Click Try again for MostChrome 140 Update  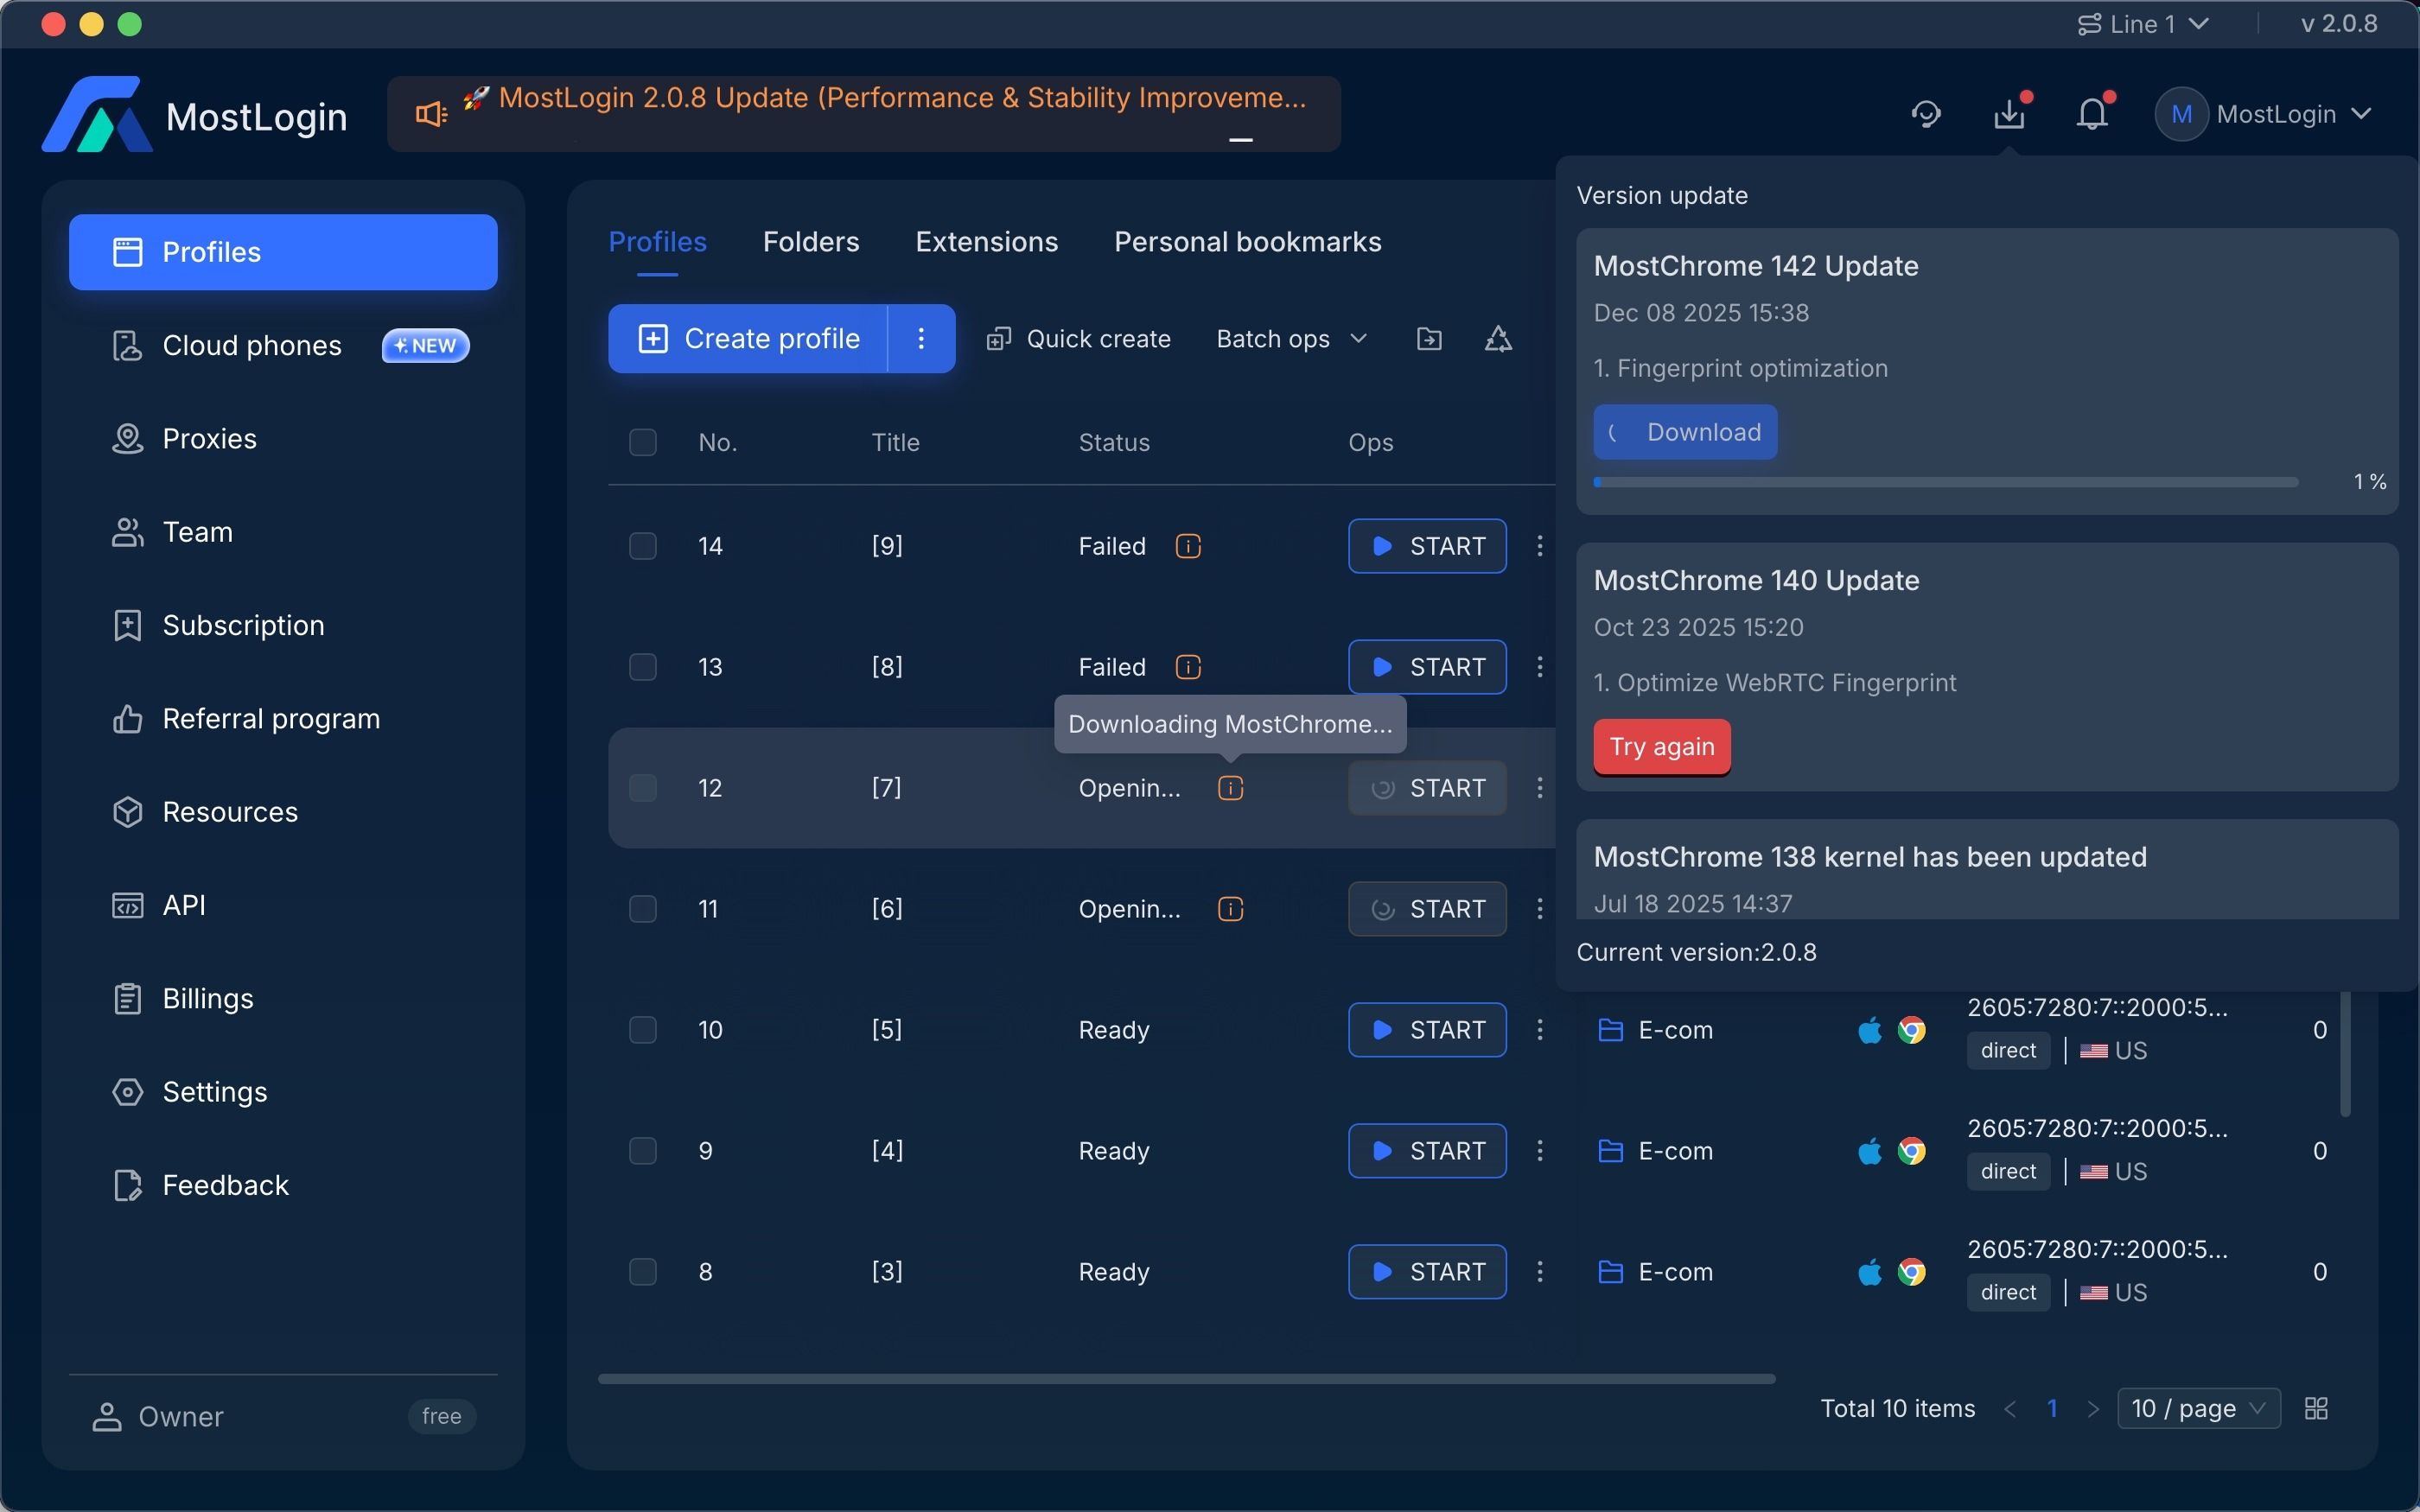[1662, 747]
